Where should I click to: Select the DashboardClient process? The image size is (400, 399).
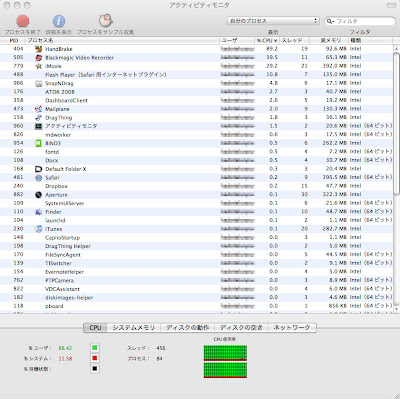click(x=196, y=100)
